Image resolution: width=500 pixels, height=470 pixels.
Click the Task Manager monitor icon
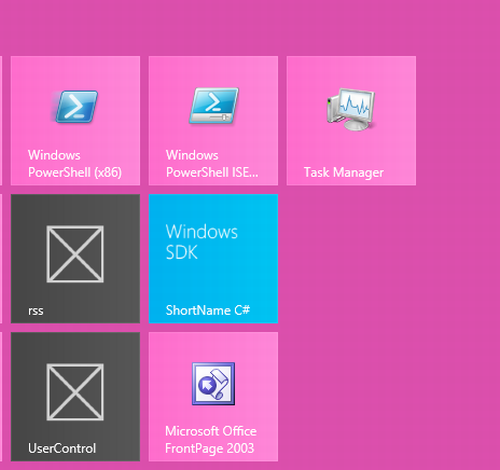[351, 109]
